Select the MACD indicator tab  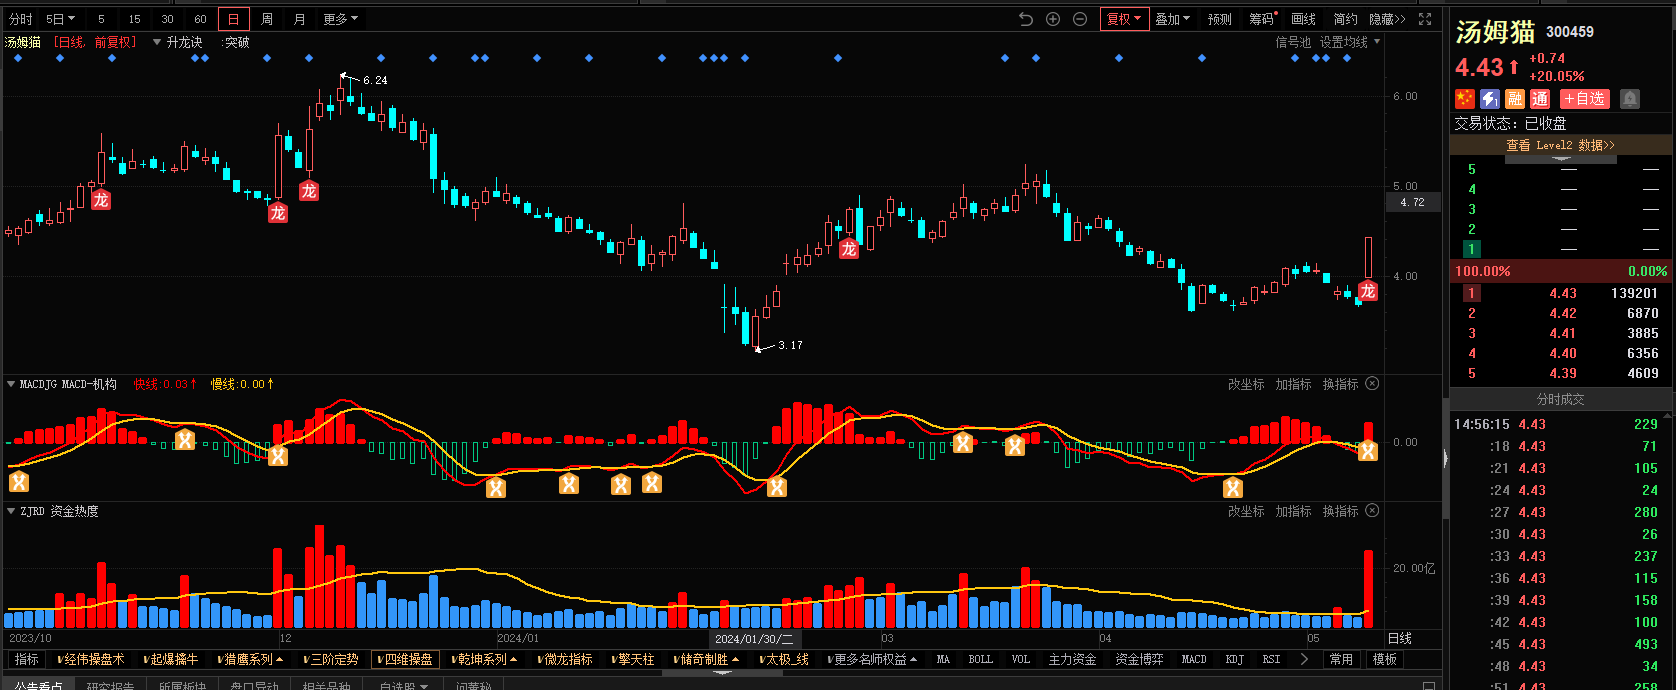1194,660
